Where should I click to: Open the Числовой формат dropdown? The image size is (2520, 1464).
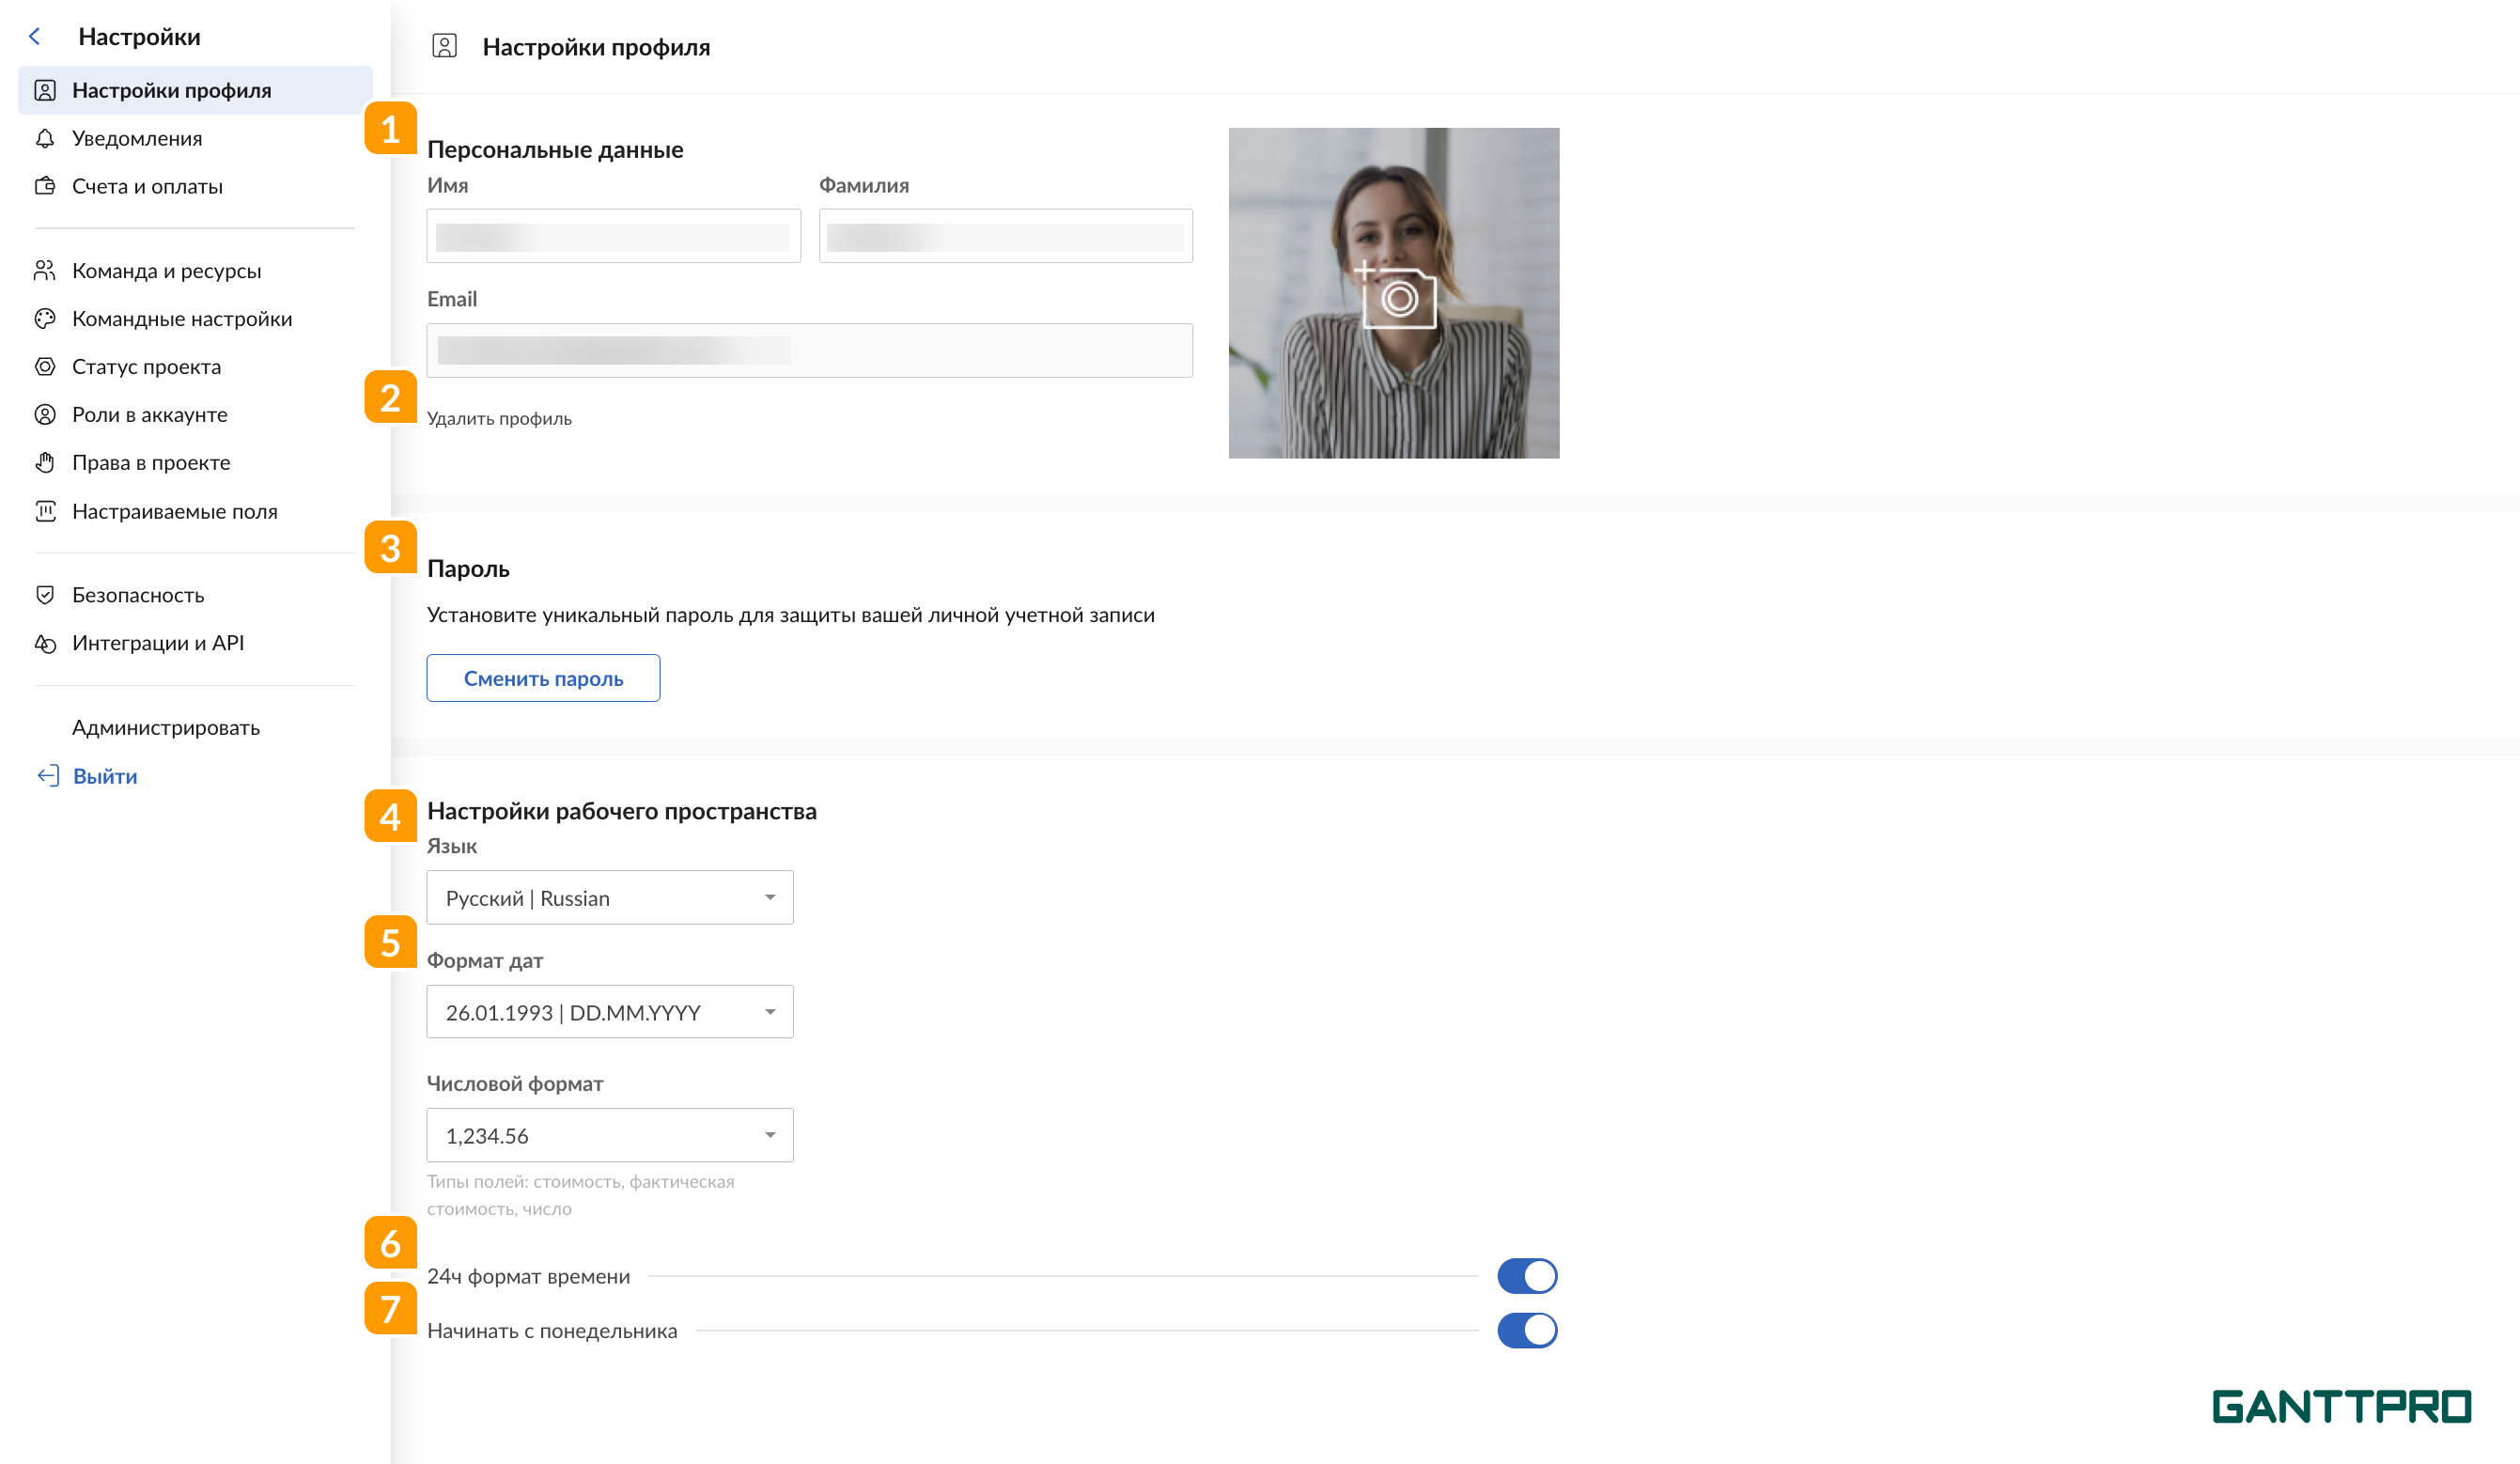point(609,1135)
